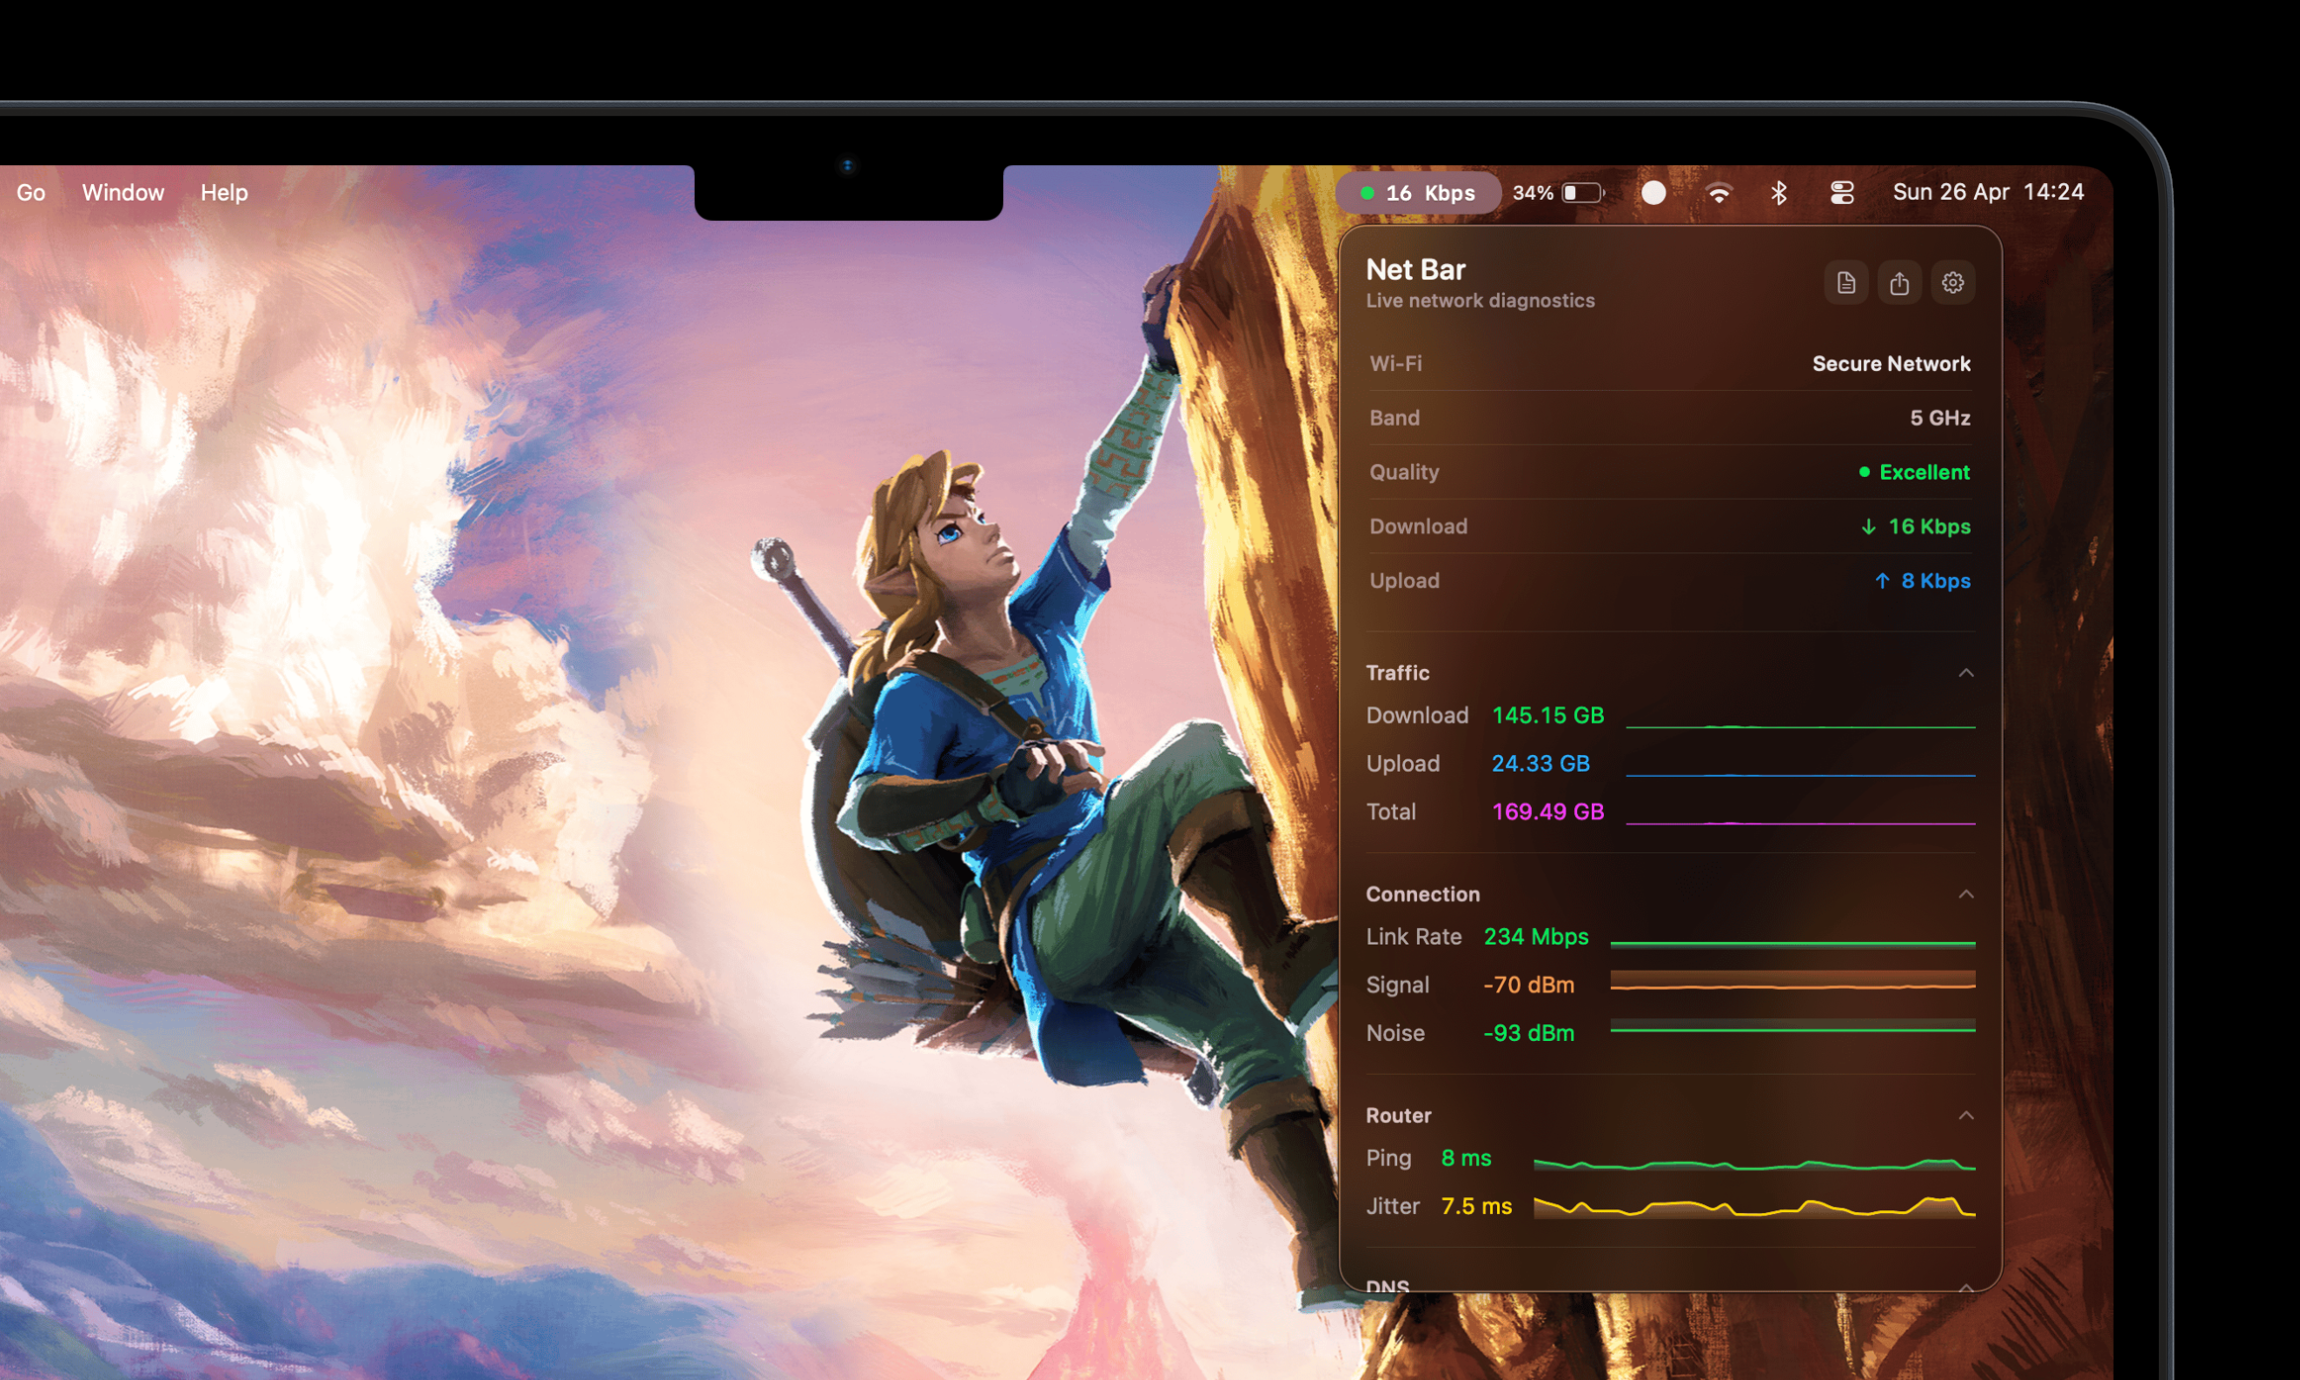2300x1380 pixels.
Task: Toggle the Download speed indicator arrow
Action: click(1868, 526)
